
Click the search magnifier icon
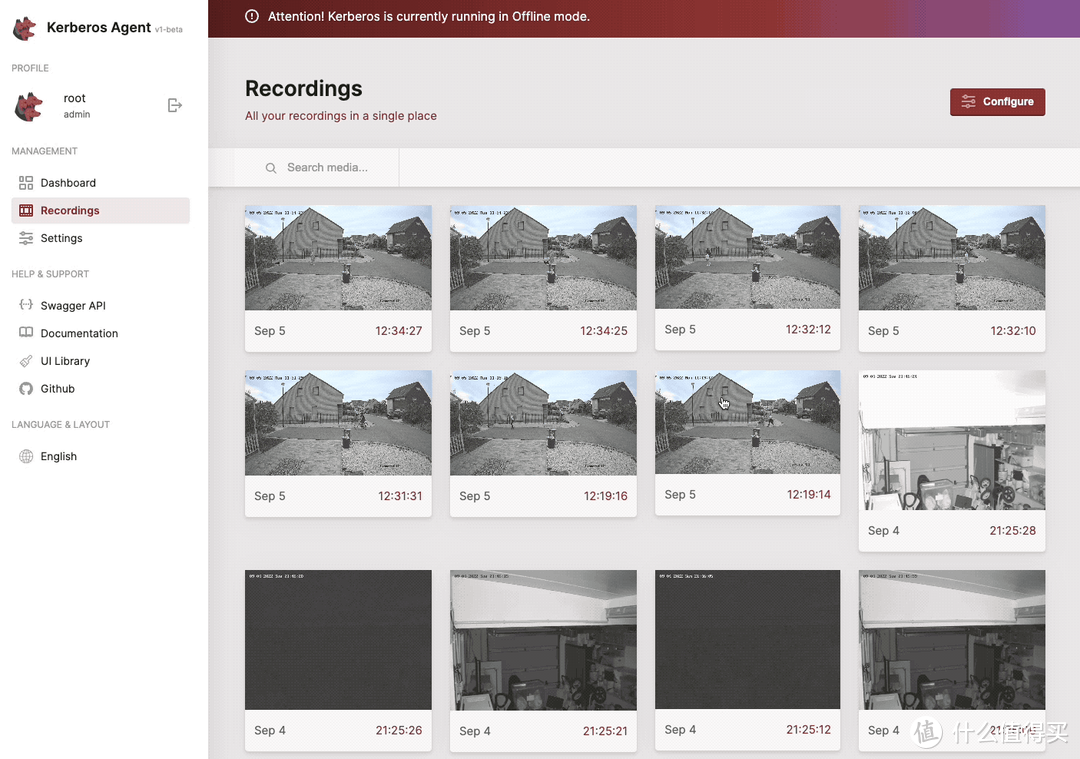pos(271,168)
